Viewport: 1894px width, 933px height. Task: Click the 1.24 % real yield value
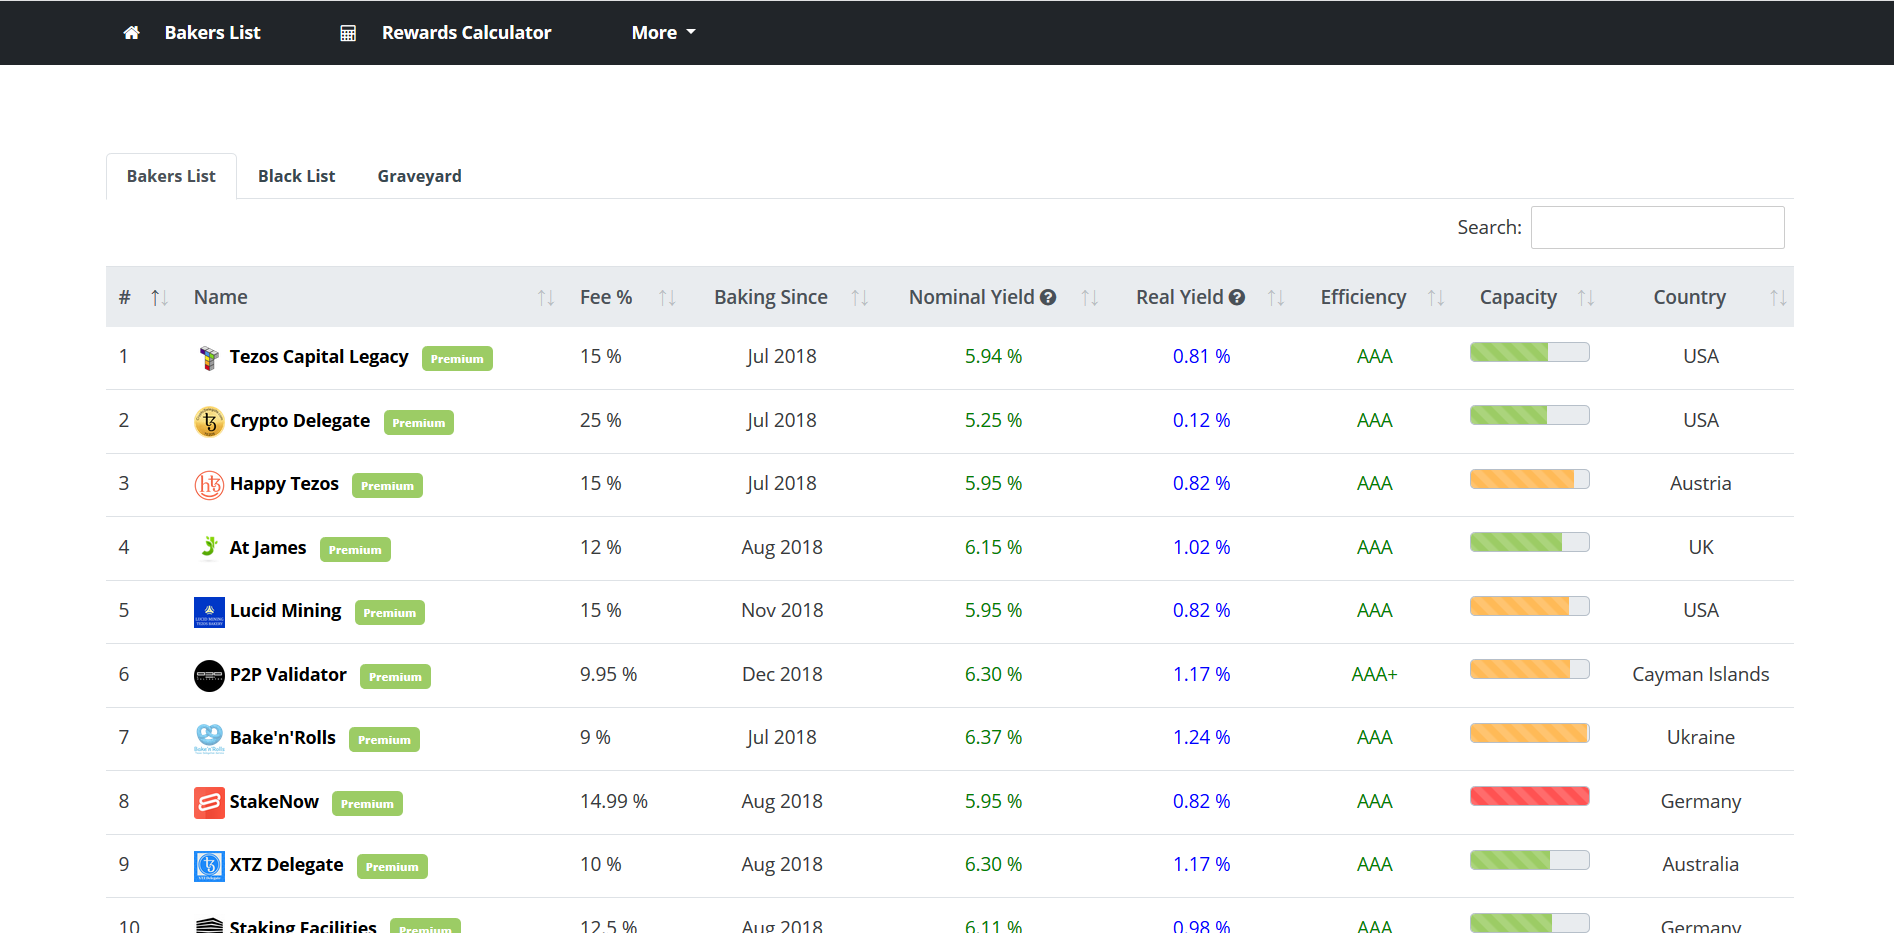(x=1201, y=738)
